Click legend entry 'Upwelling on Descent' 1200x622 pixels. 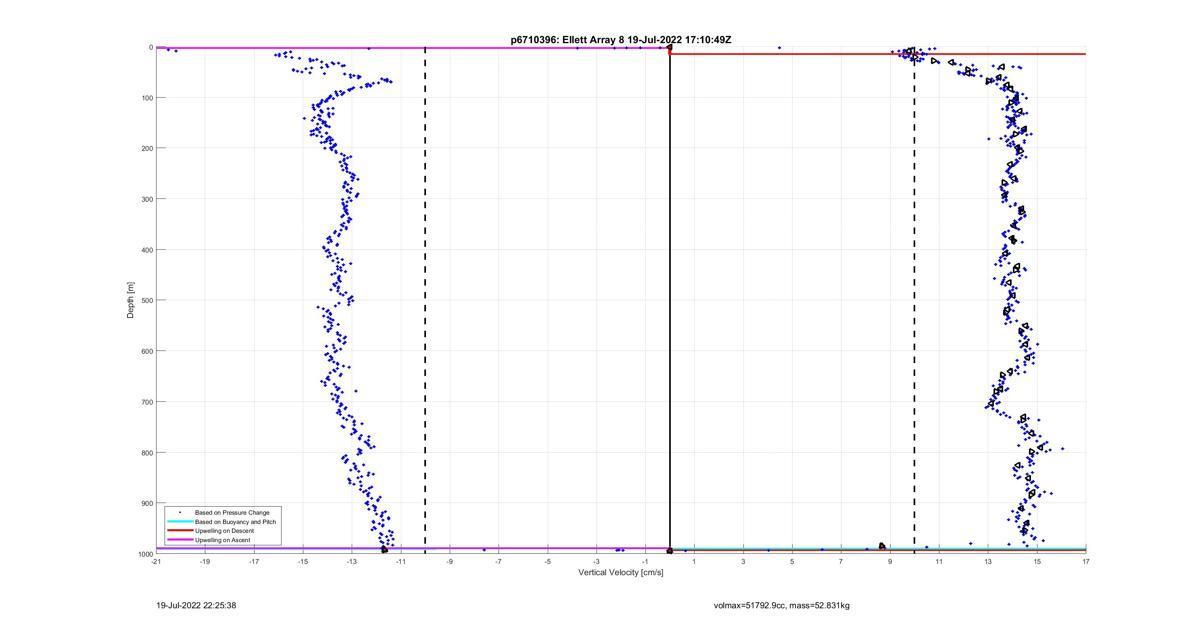pos(224,531)
